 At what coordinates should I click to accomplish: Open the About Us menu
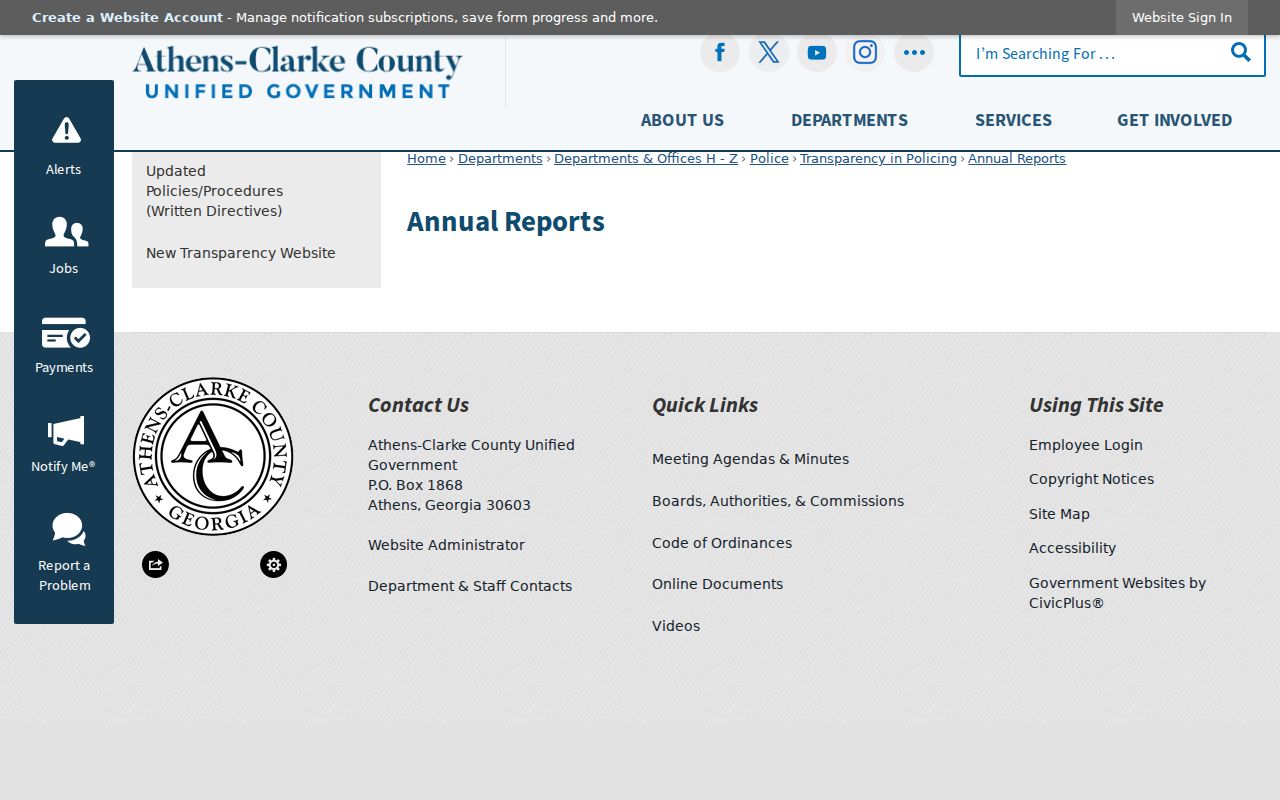(x=682, y=120)
